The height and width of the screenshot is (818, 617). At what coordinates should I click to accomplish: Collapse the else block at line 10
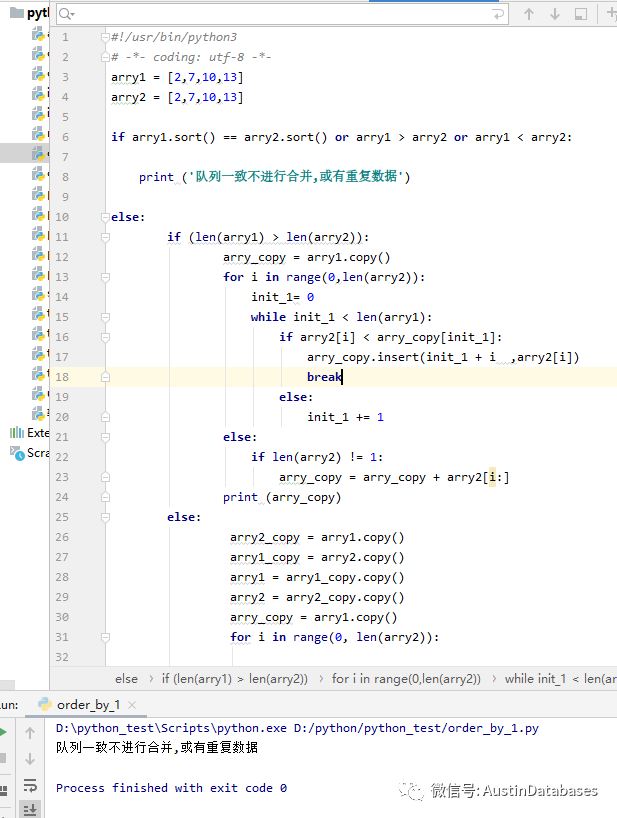click(x=104, y=217)
